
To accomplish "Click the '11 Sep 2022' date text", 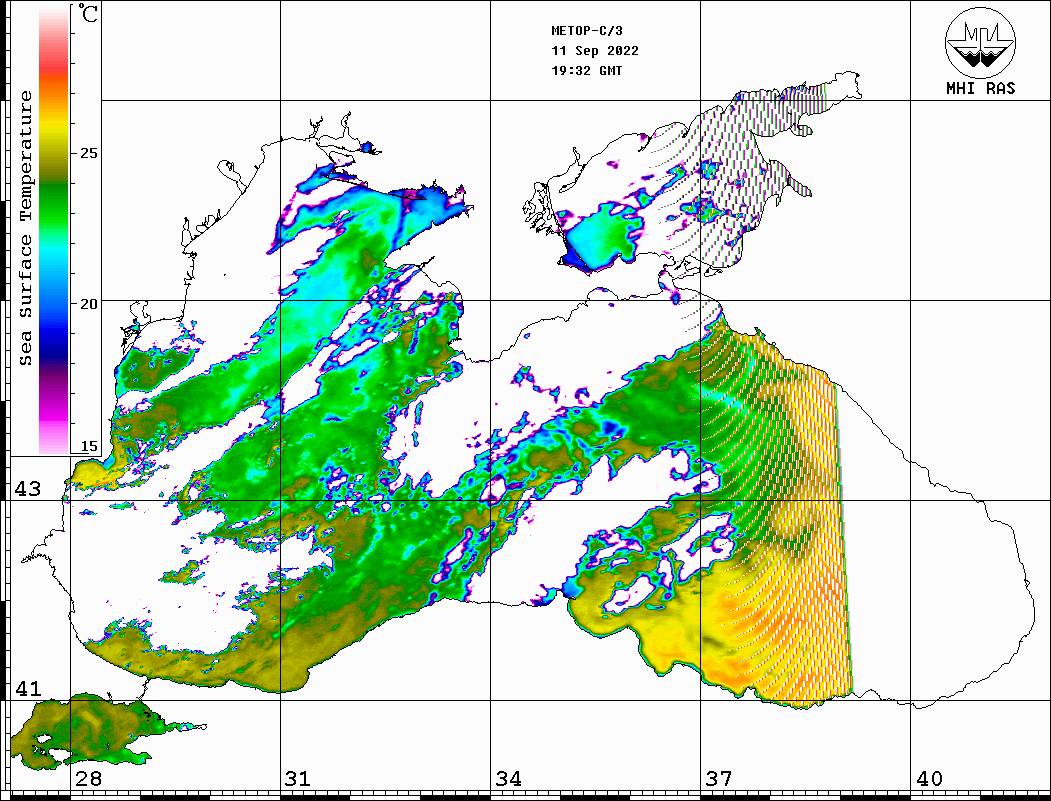I will click(x=595, y=51).
